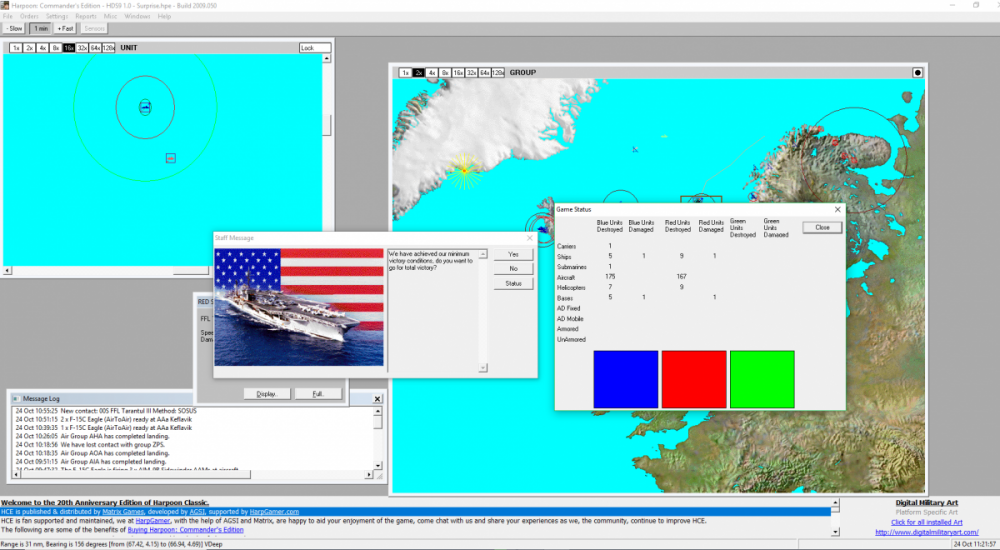Click the circular icon in Group window corner
This screenshot has height=550, width=1000.
[917, 73]
